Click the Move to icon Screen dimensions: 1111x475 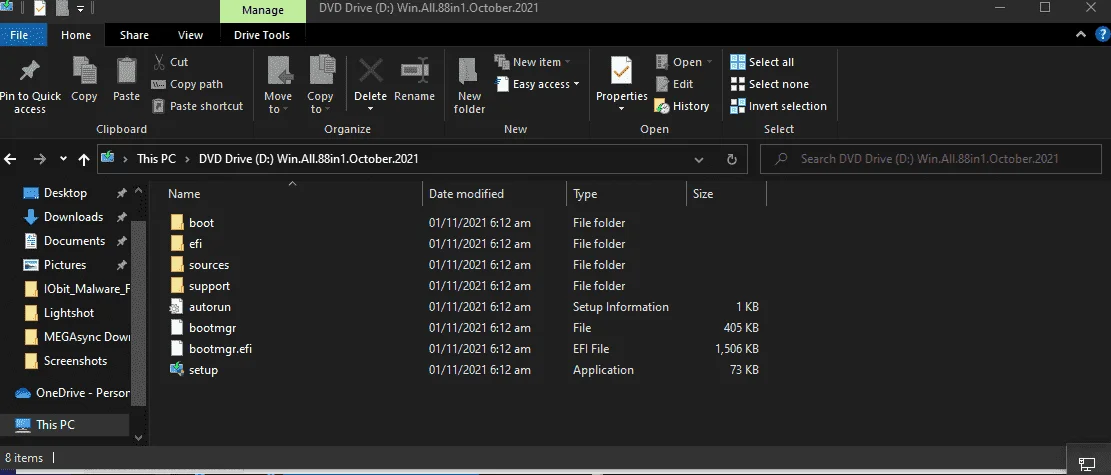pyautogui.click(x=278, y=71)
